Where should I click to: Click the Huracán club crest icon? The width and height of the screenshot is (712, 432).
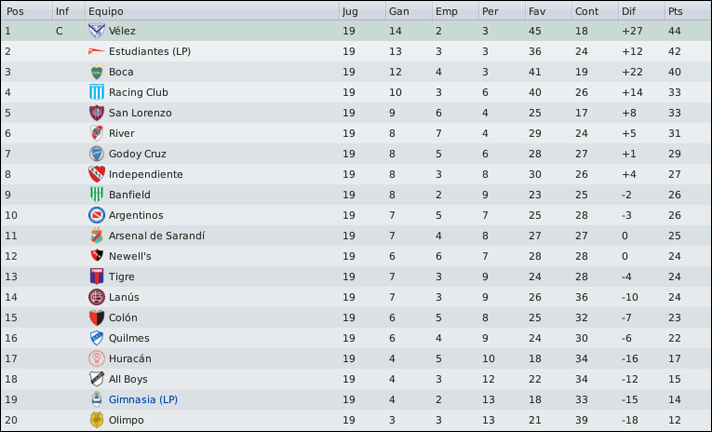click(96, 358)
